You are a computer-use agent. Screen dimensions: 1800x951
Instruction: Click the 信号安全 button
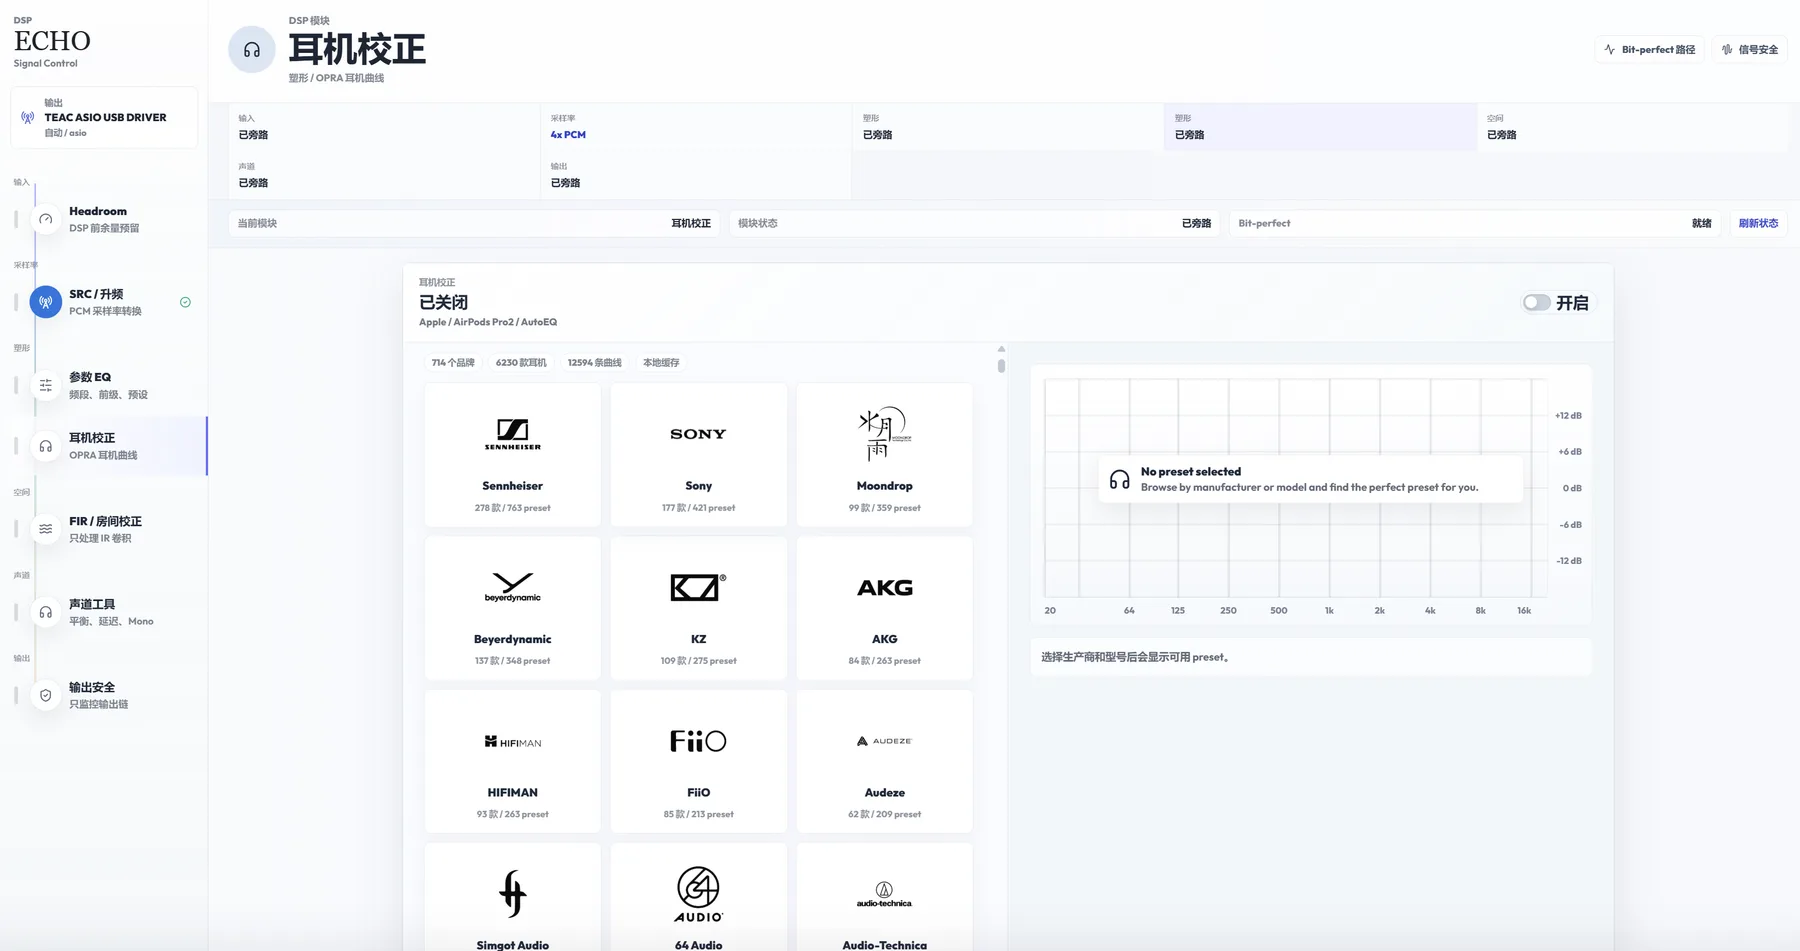click(1750, 49)
